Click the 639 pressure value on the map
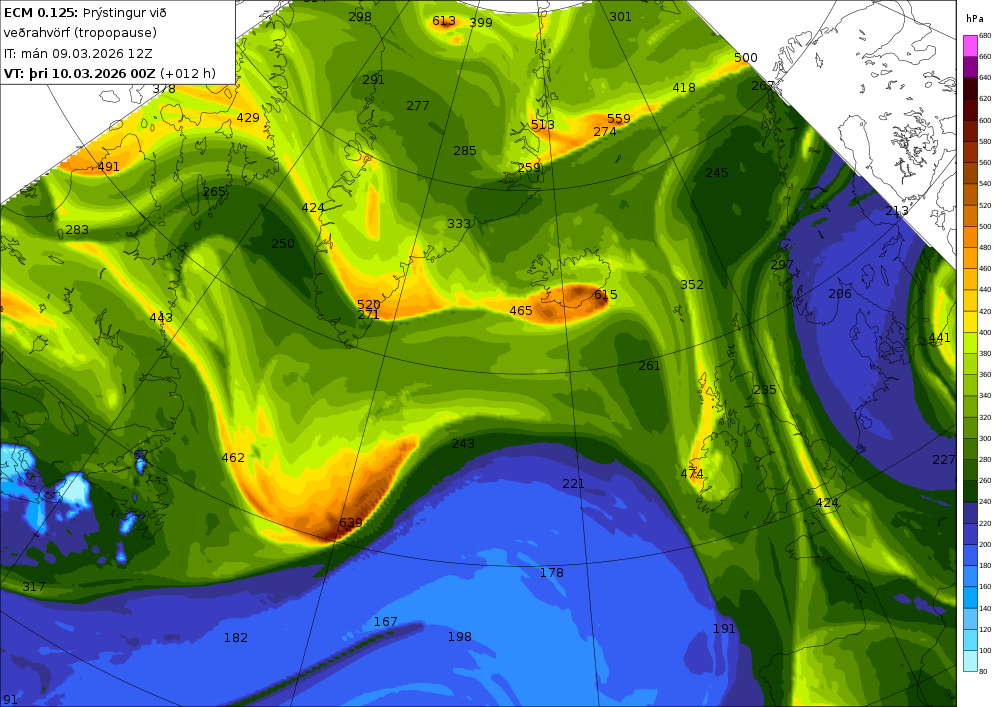Image resolution: width=1000 pixels, height=707 pixels. pyautogui.click(x=350, y=523)
